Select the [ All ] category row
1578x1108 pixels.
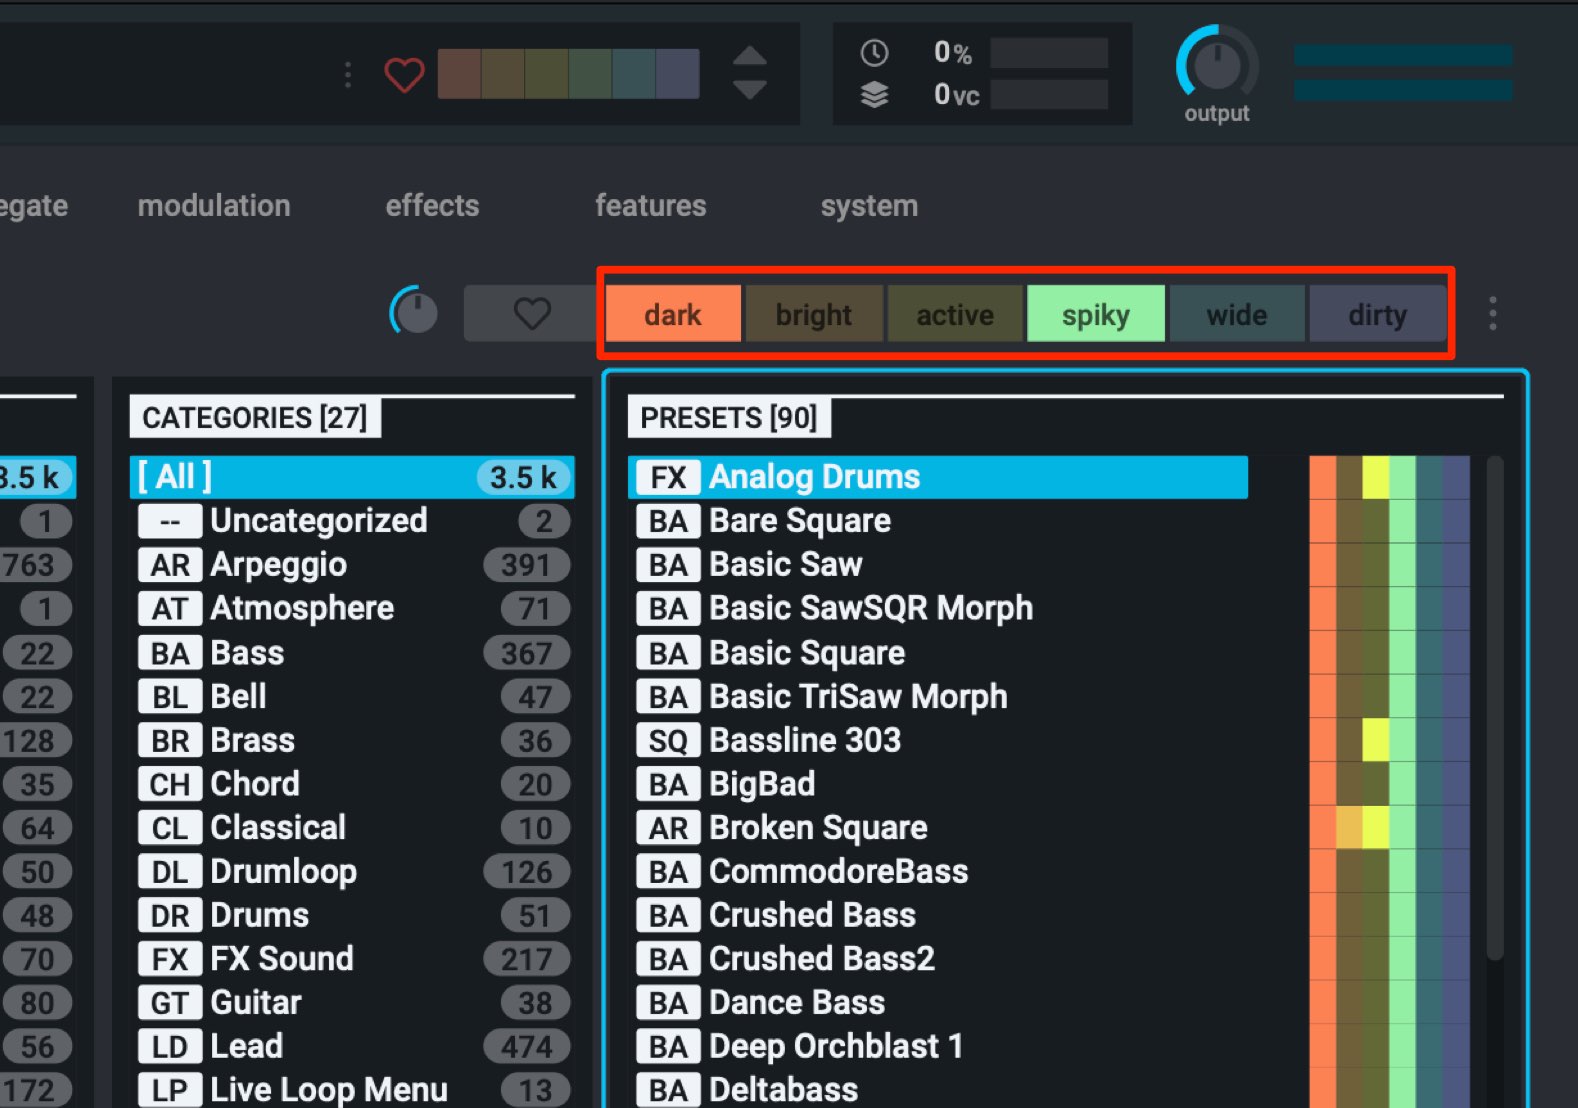(352, 477)
